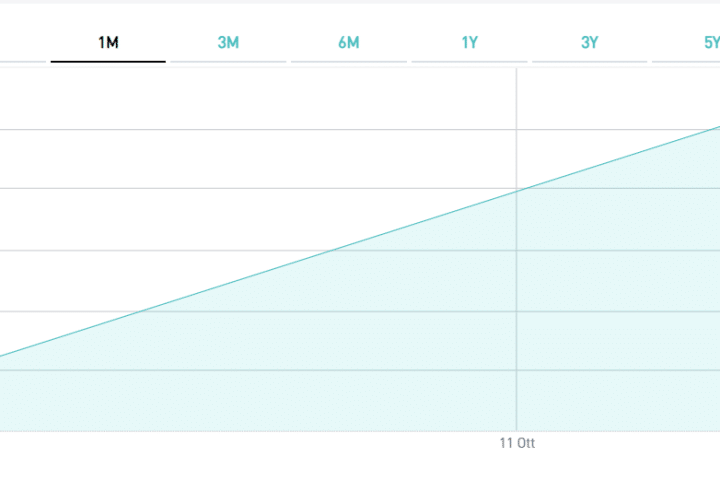The width and height of the screenshot is (720, 480).
Task: Click the shaded area right of the 11 Ott line
Action: (x=620, y=322)
